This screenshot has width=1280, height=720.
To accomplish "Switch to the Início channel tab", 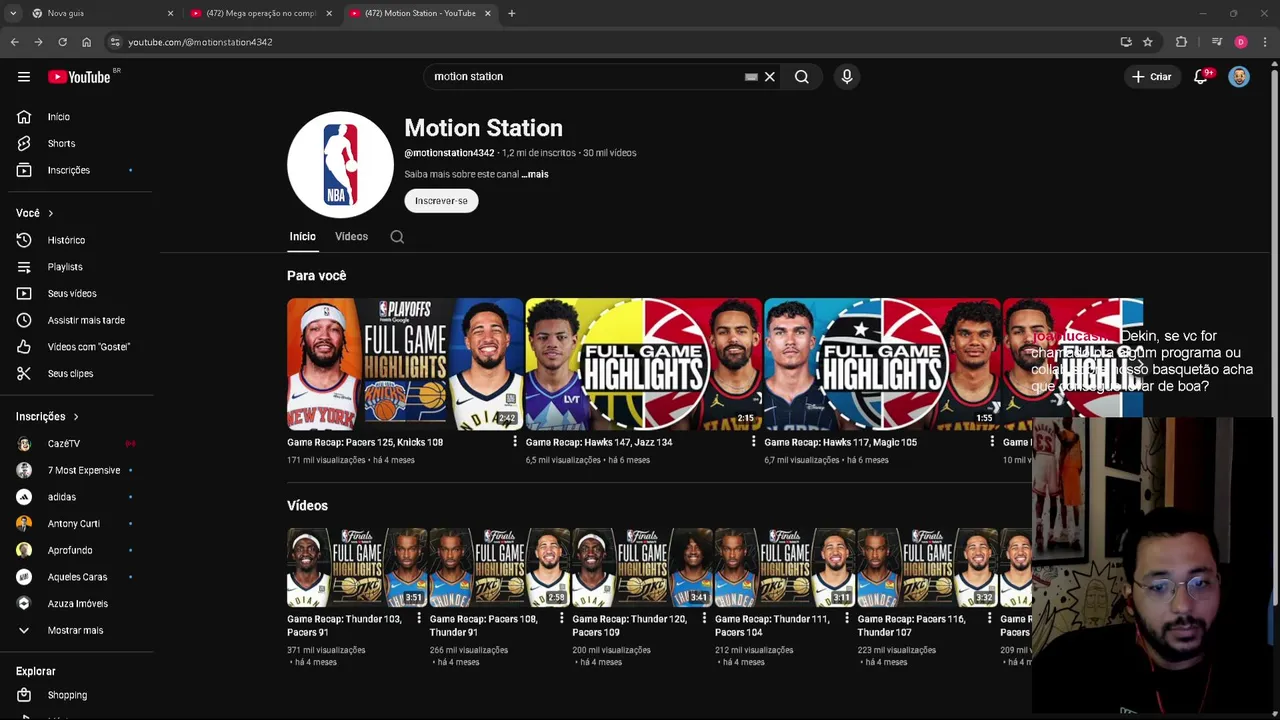I will [302, 237].
